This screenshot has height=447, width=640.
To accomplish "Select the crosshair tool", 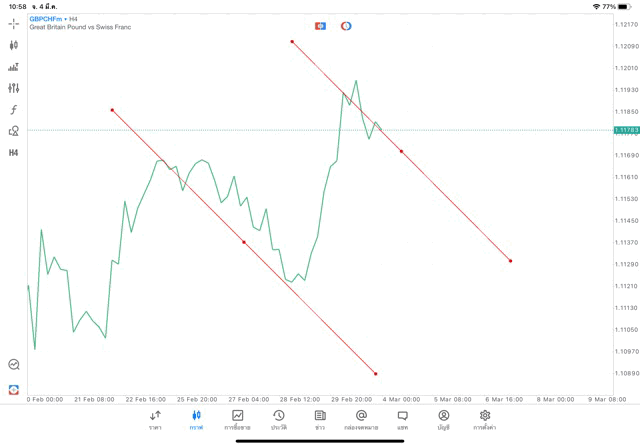I will pos(14,23).
